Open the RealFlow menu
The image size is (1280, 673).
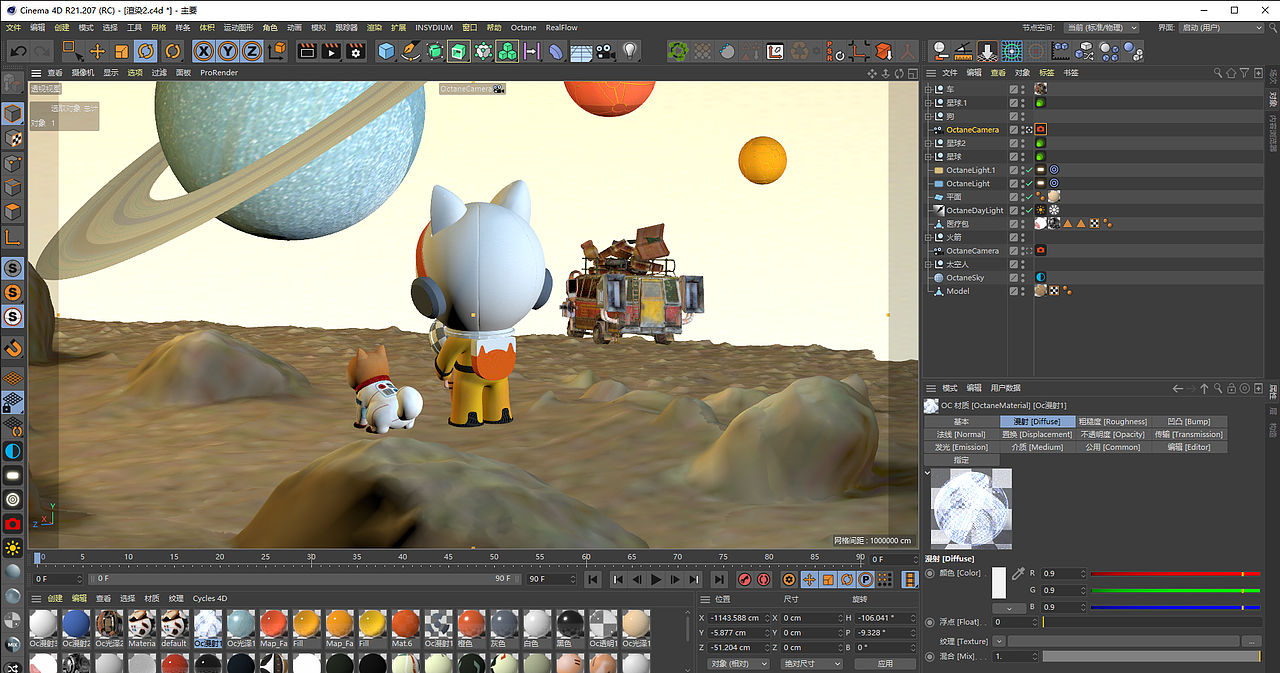(x=561, y=28)
